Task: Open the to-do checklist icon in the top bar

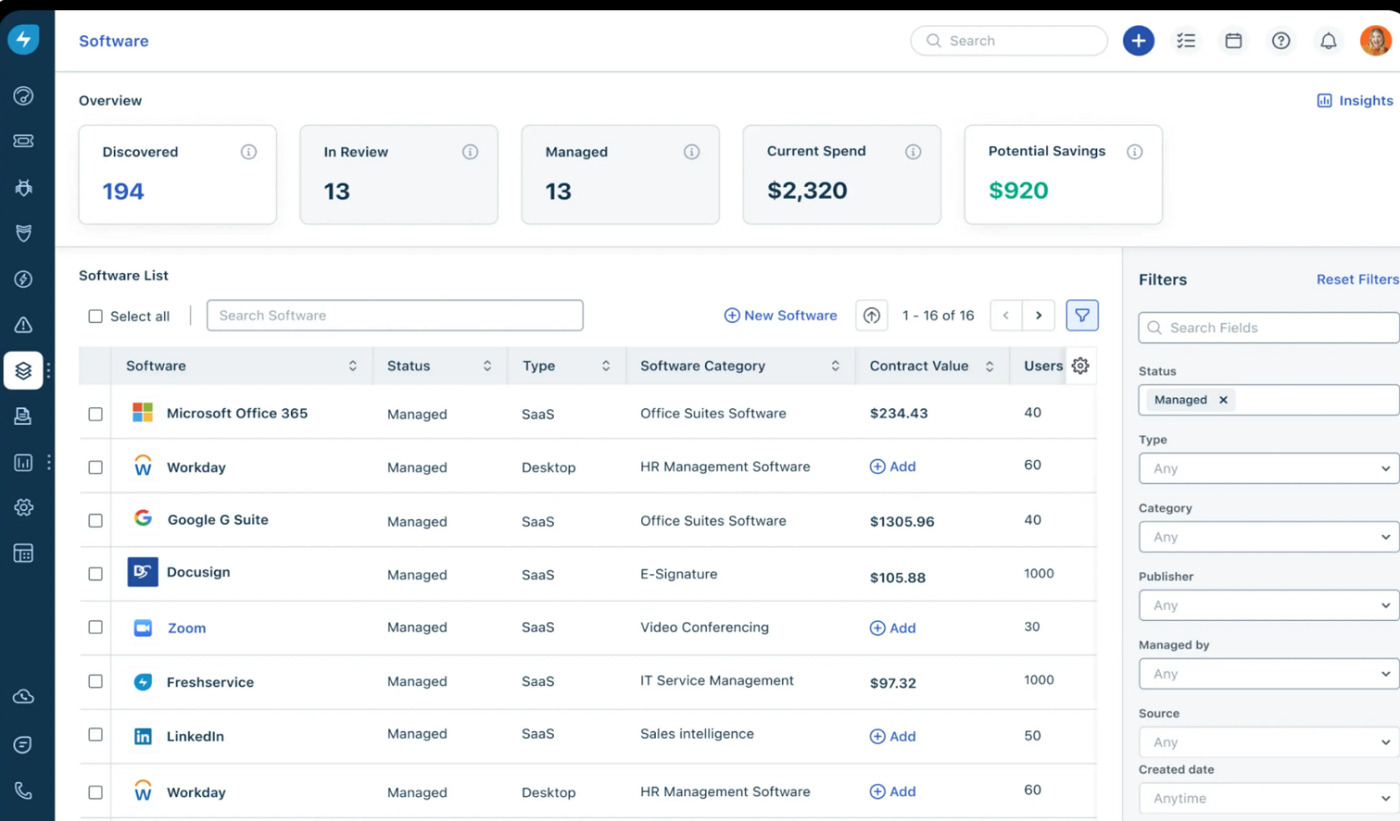Action: pyautogui.click(x=1186, y=40)
